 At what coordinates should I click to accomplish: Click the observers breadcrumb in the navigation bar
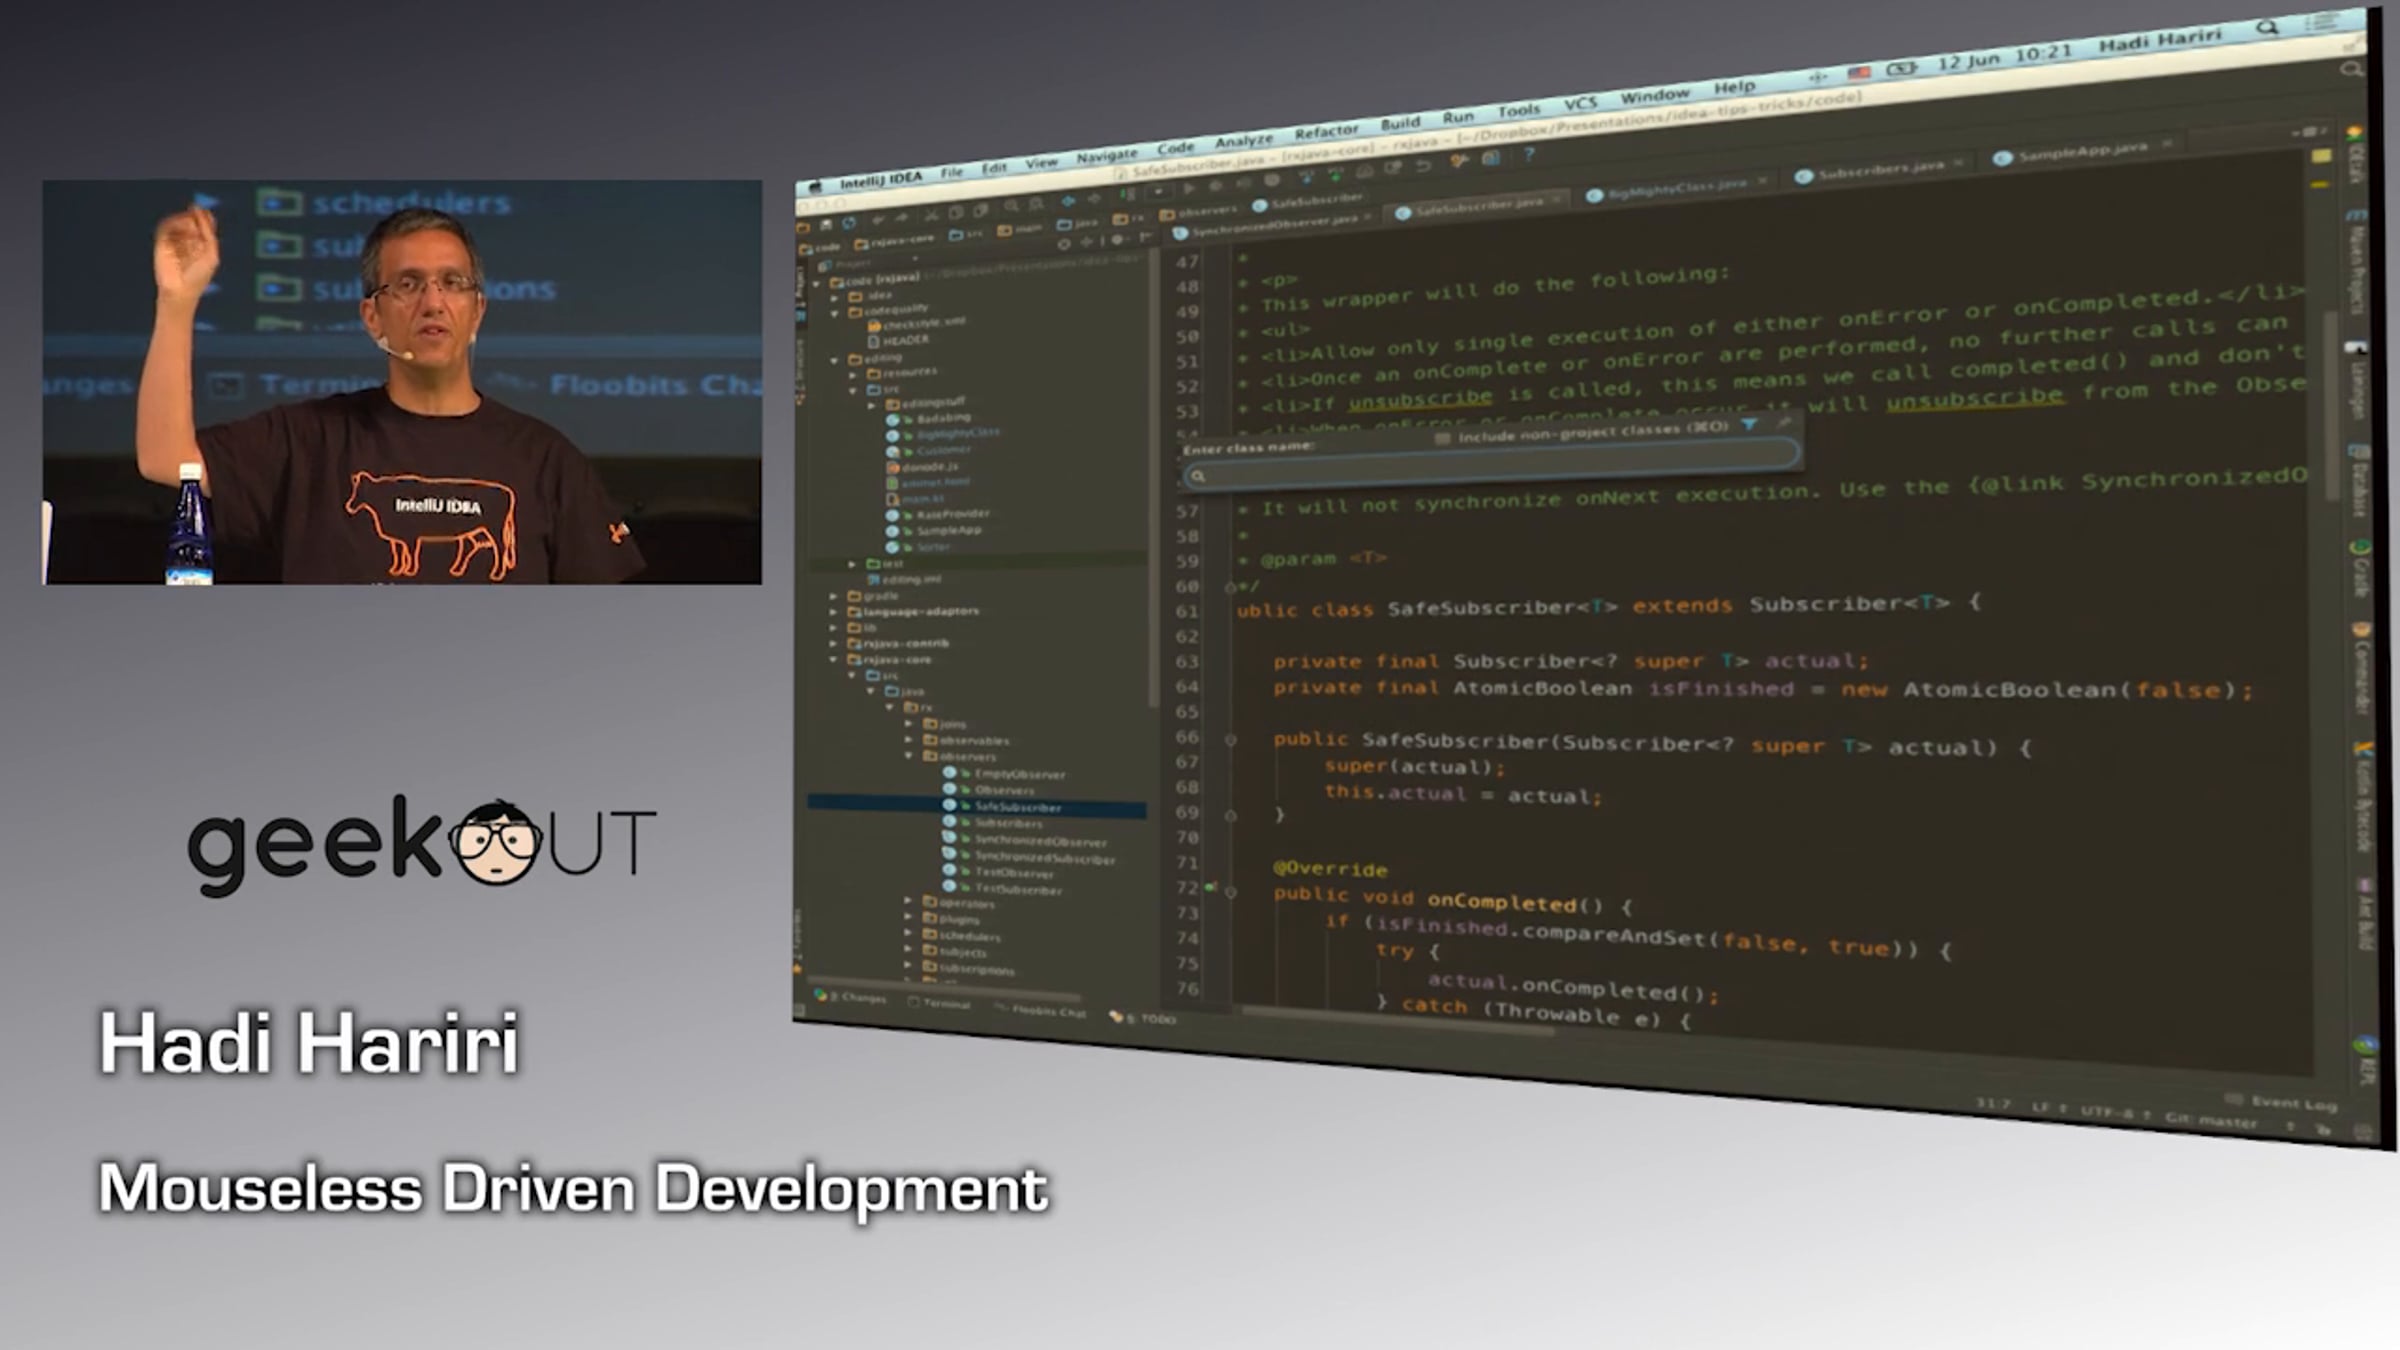1198,212
